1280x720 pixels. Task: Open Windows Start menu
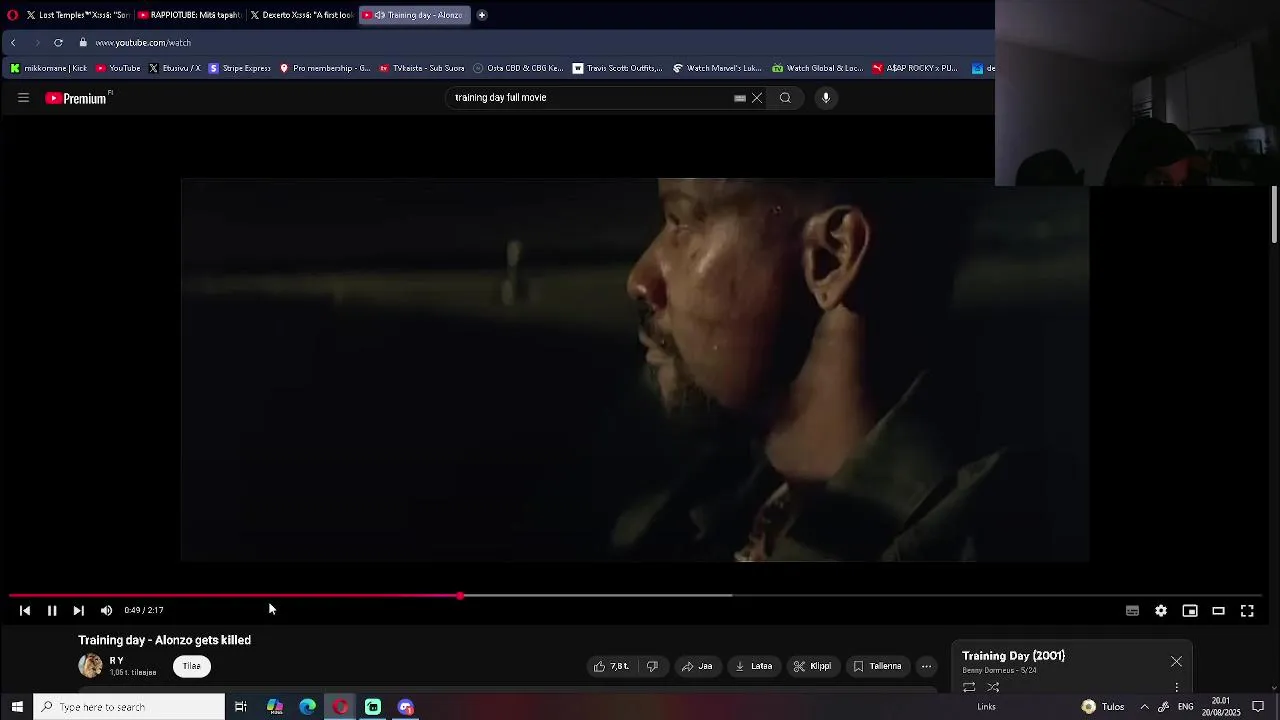[16, 707]
